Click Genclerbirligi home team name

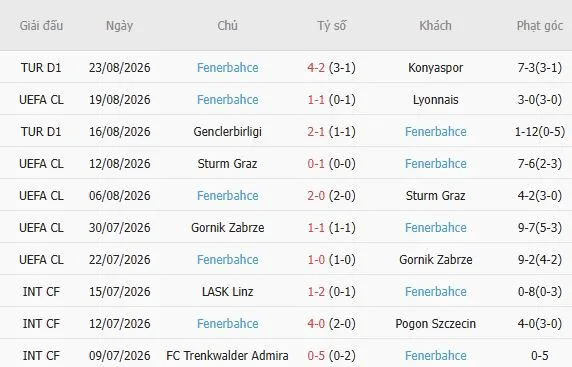pos(228,132)
